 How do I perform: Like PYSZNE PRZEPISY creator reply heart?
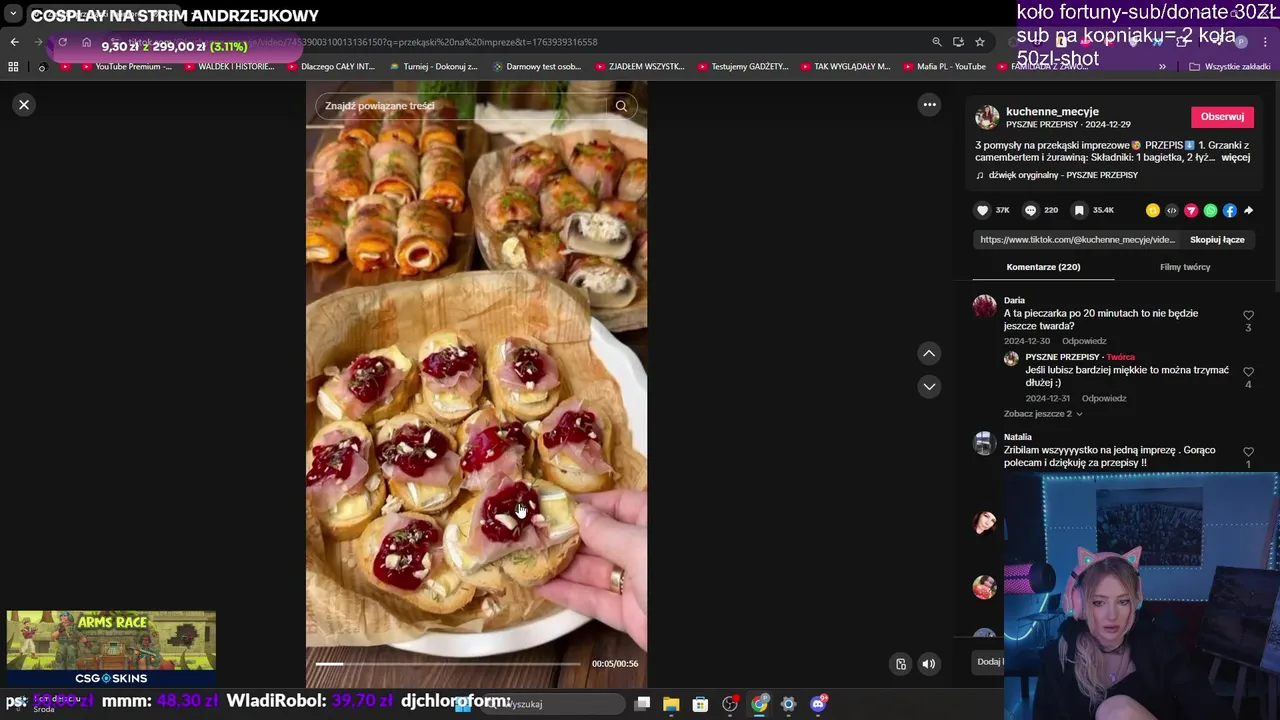(1248, 373)
